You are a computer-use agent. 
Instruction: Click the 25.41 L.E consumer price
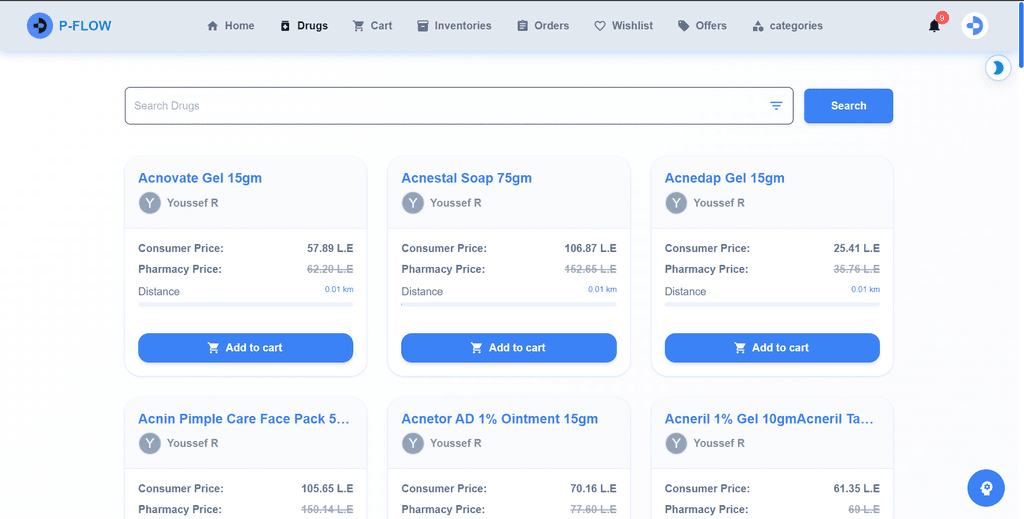pos(856,248)
